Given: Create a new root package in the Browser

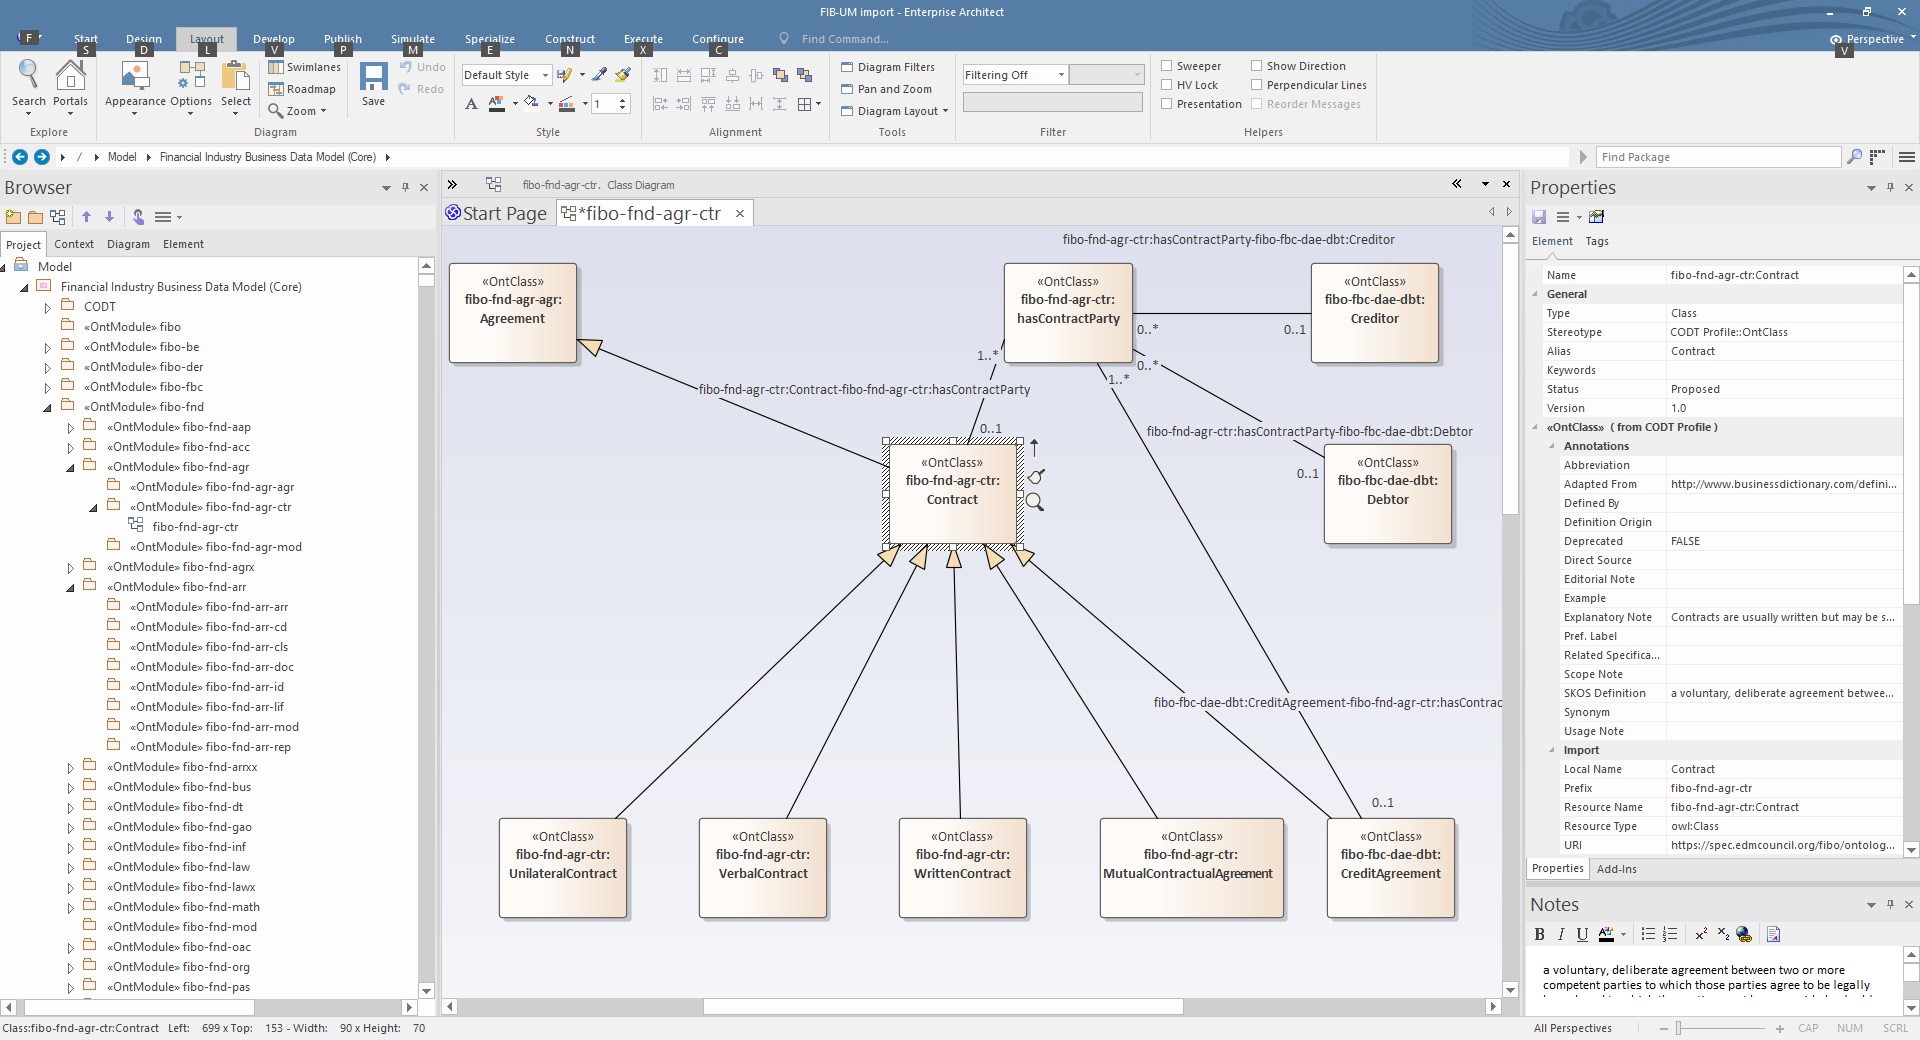Looking at the screenshot, I should pos(13,217).
